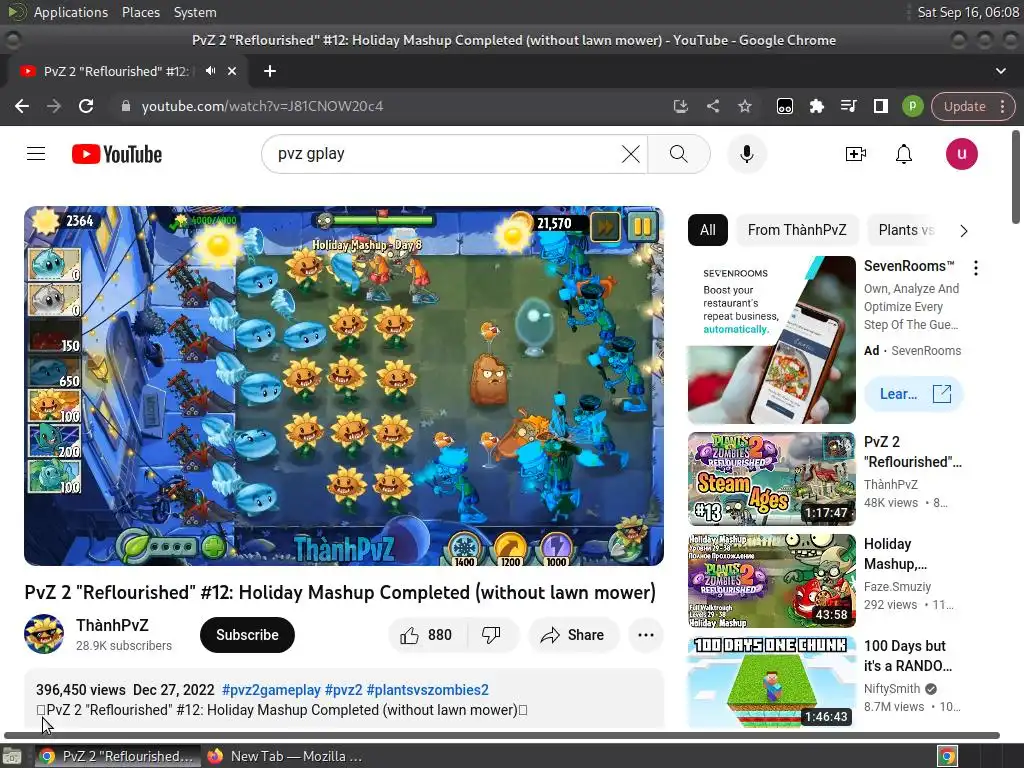Open the Extensions puzzle icon
The height and width of the screenshot is (768, 1024).
(816, 106)
